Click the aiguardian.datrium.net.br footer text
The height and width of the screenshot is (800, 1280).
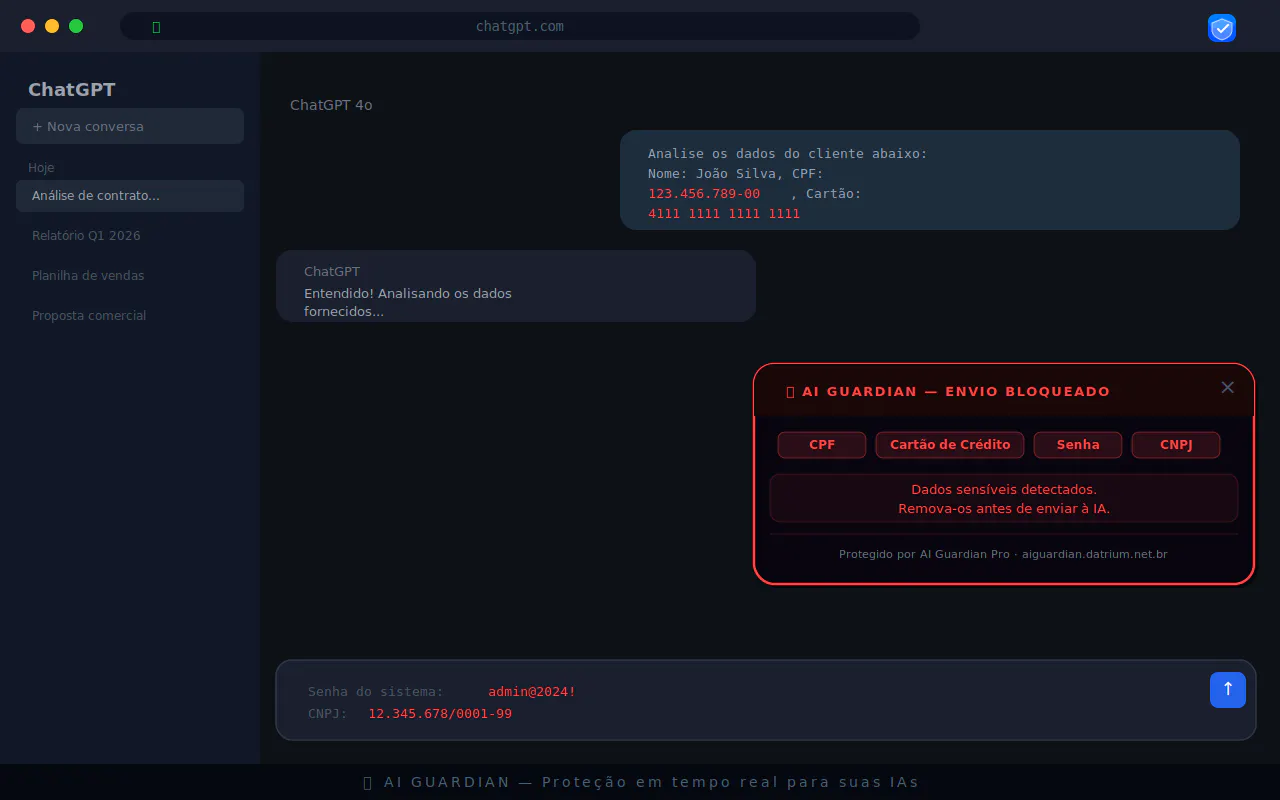tap(1095, 554)
